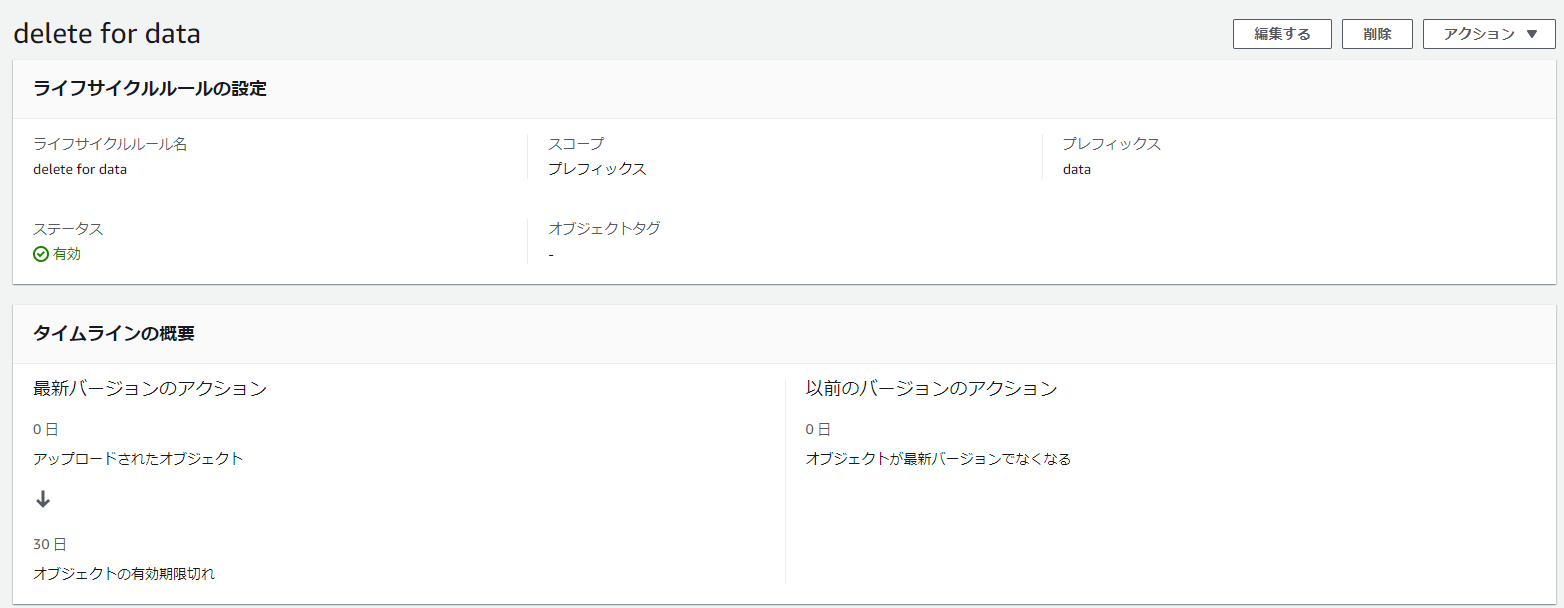Select the prefix value data
The width and height of the screenshot is (1564, 608).
[1077, 169]
